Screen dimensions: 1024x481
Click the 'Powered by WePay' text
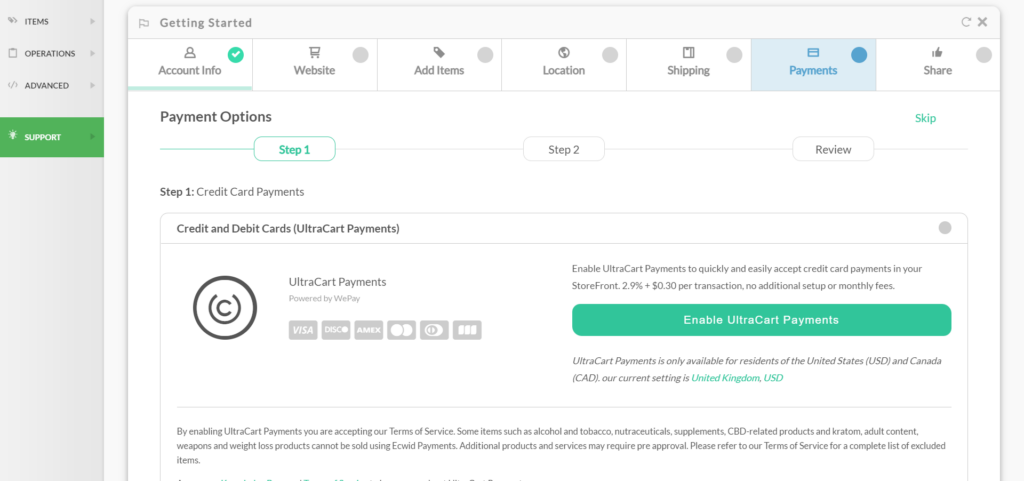(x=325, y=298)
